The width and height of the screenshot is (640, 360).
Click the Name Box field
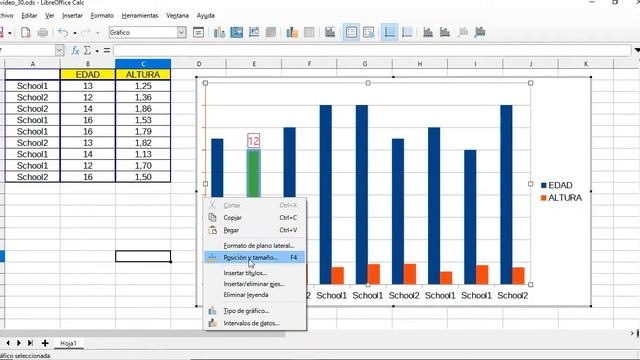[27, 51]
